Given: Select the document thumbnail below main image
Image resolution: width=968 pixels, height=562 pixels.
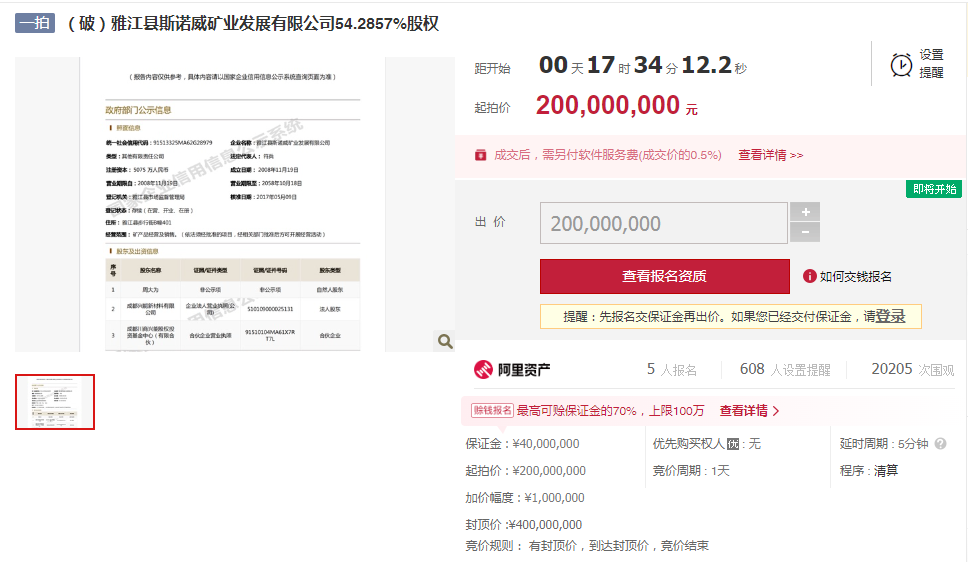Looking at the screenshot, I should [55, 401].
